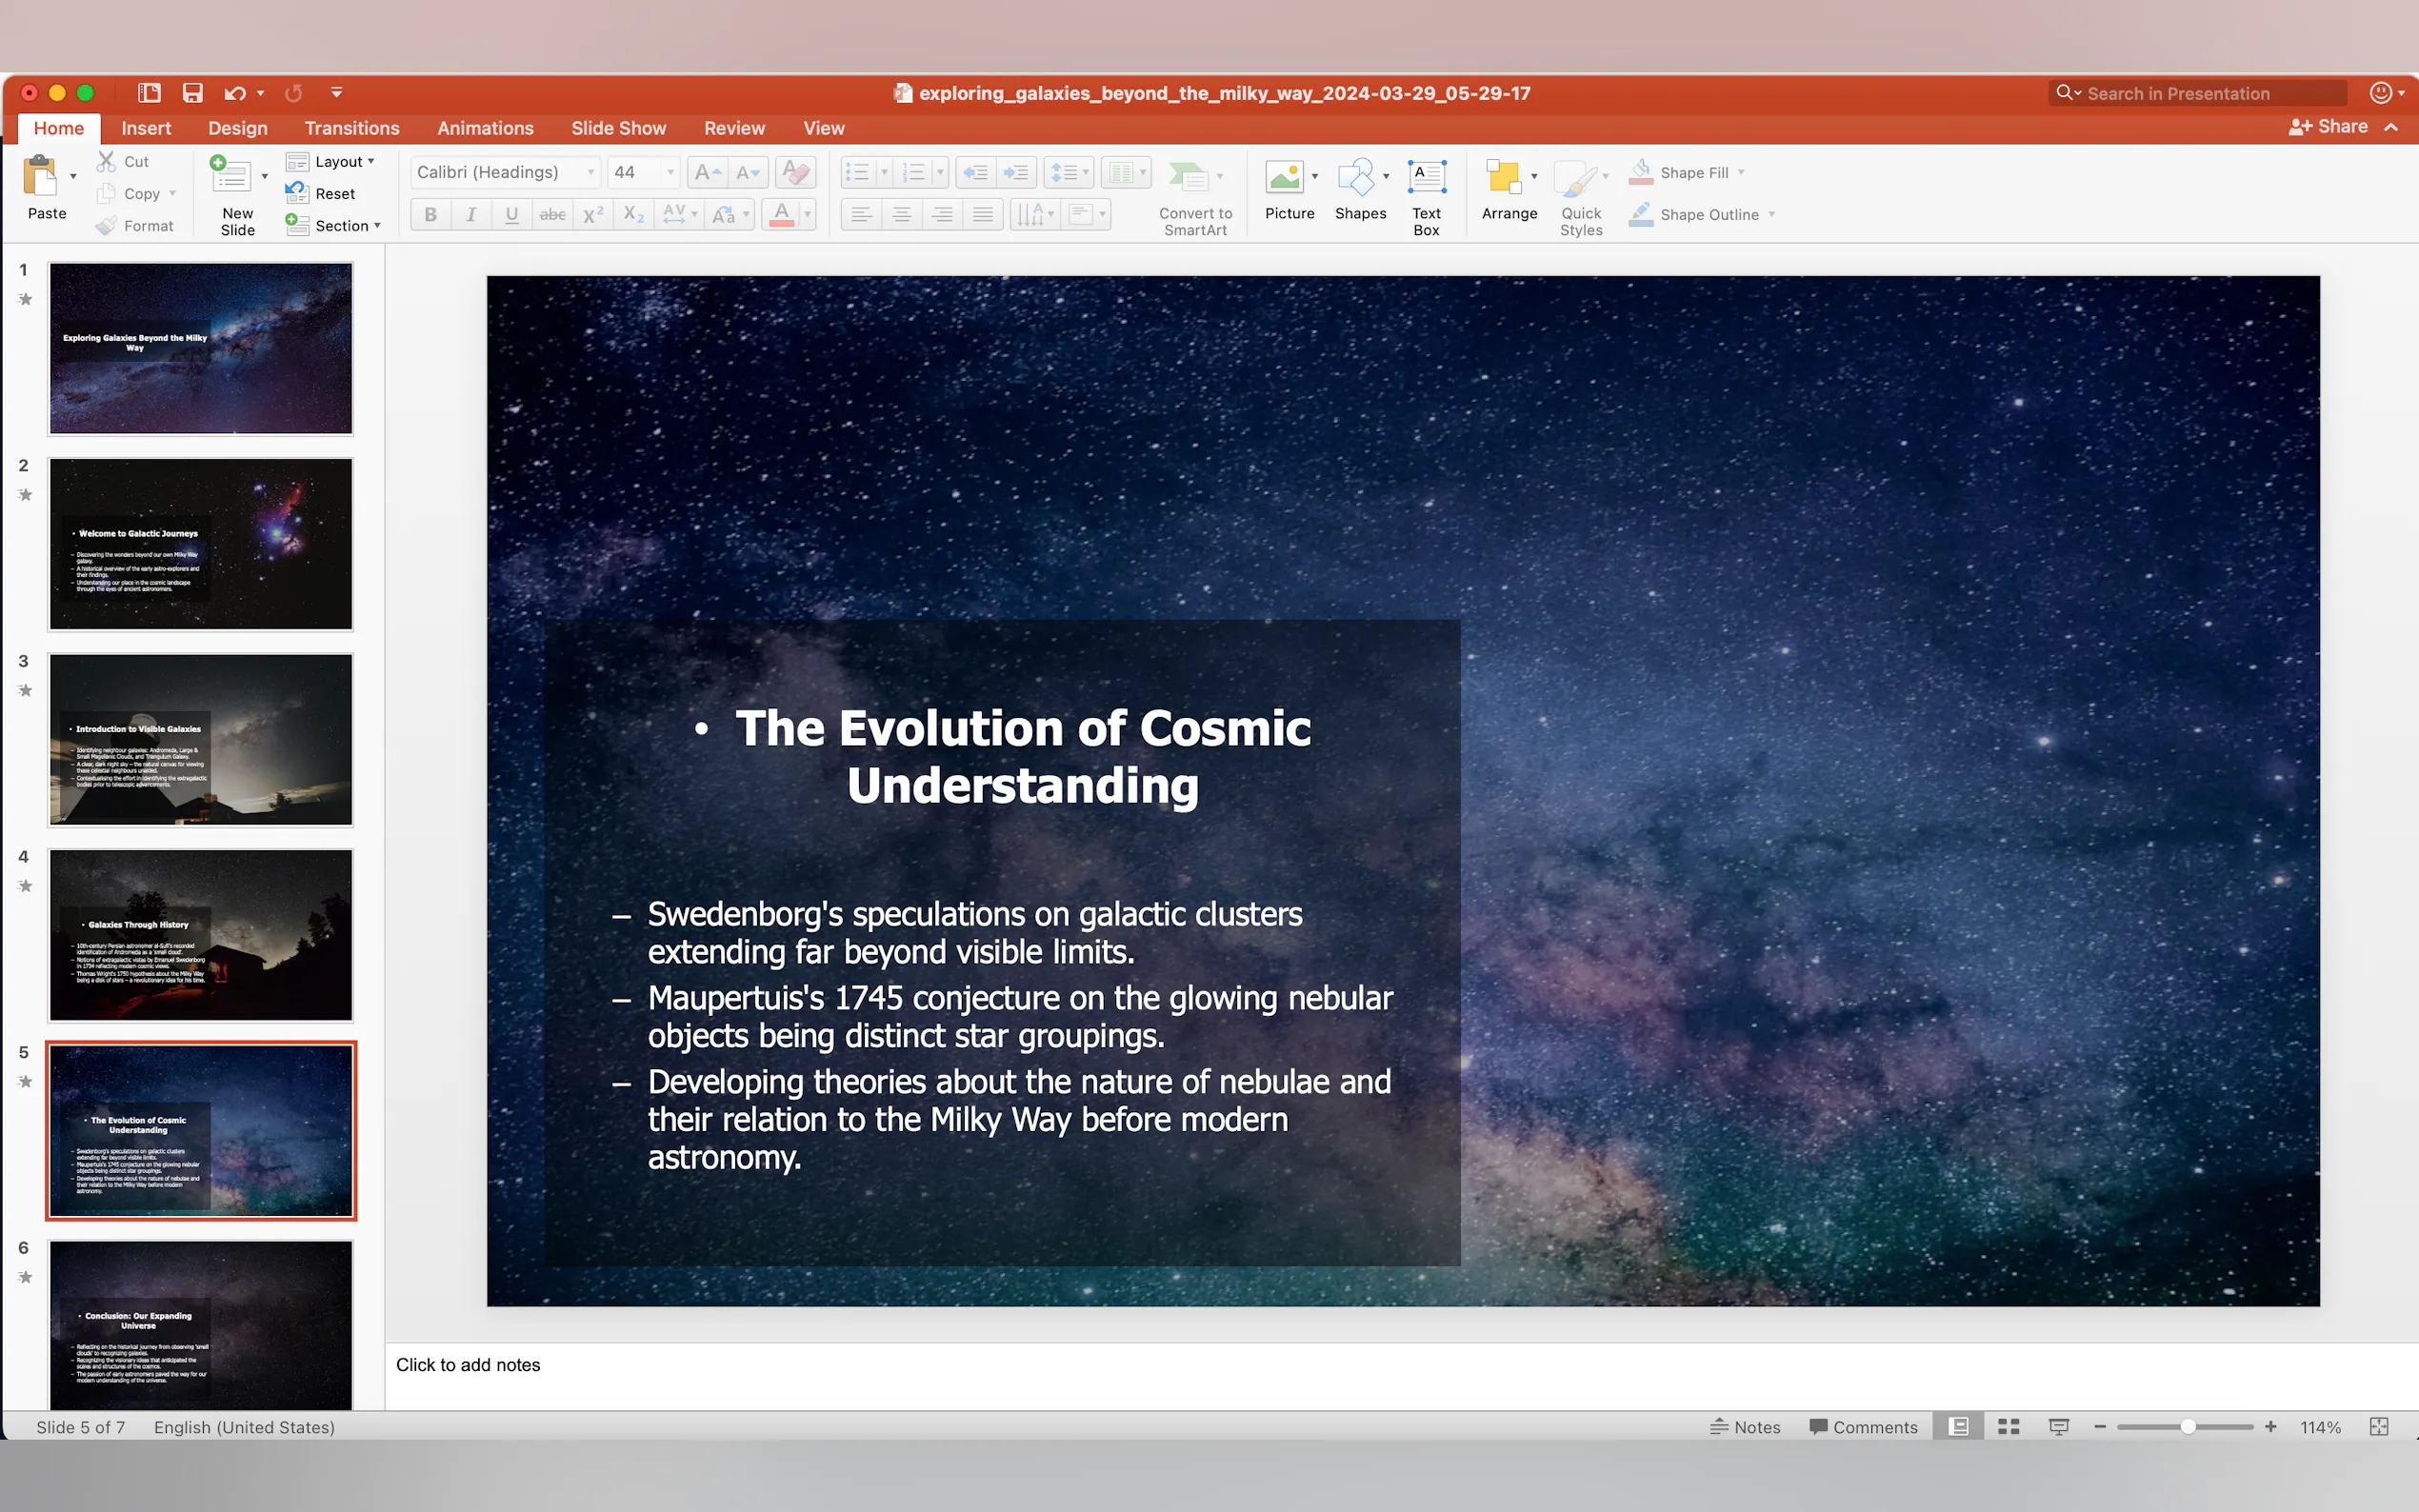Click the Increase Font Size icon

tap(707, 172)
